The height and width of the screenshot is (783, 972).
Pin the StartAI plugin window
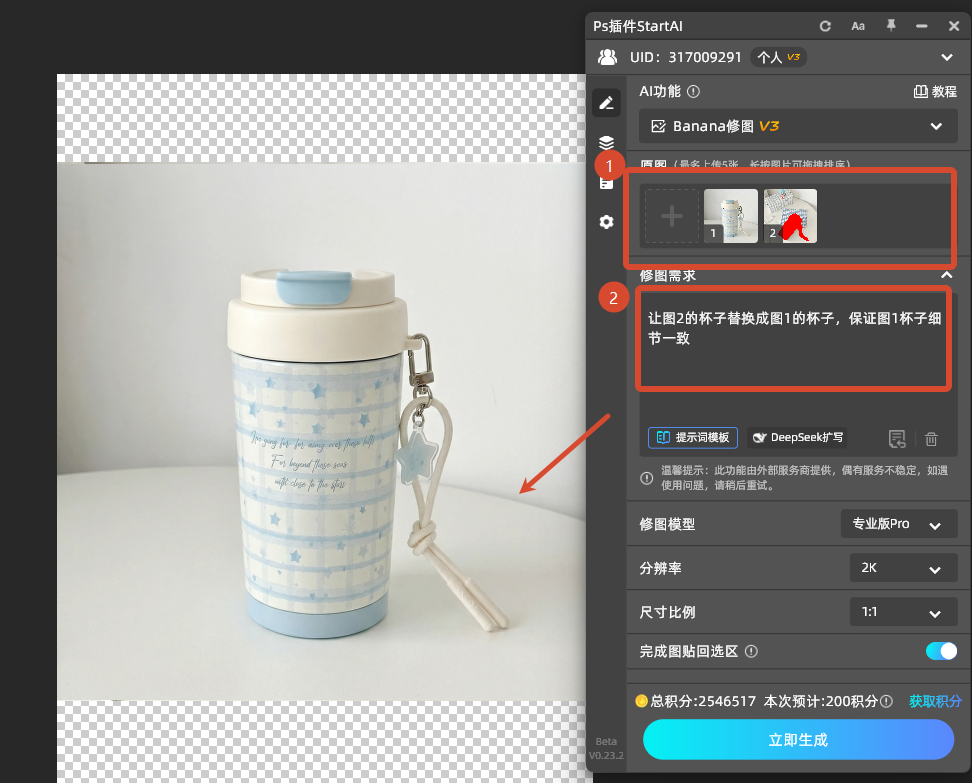(x=889, y=25)
